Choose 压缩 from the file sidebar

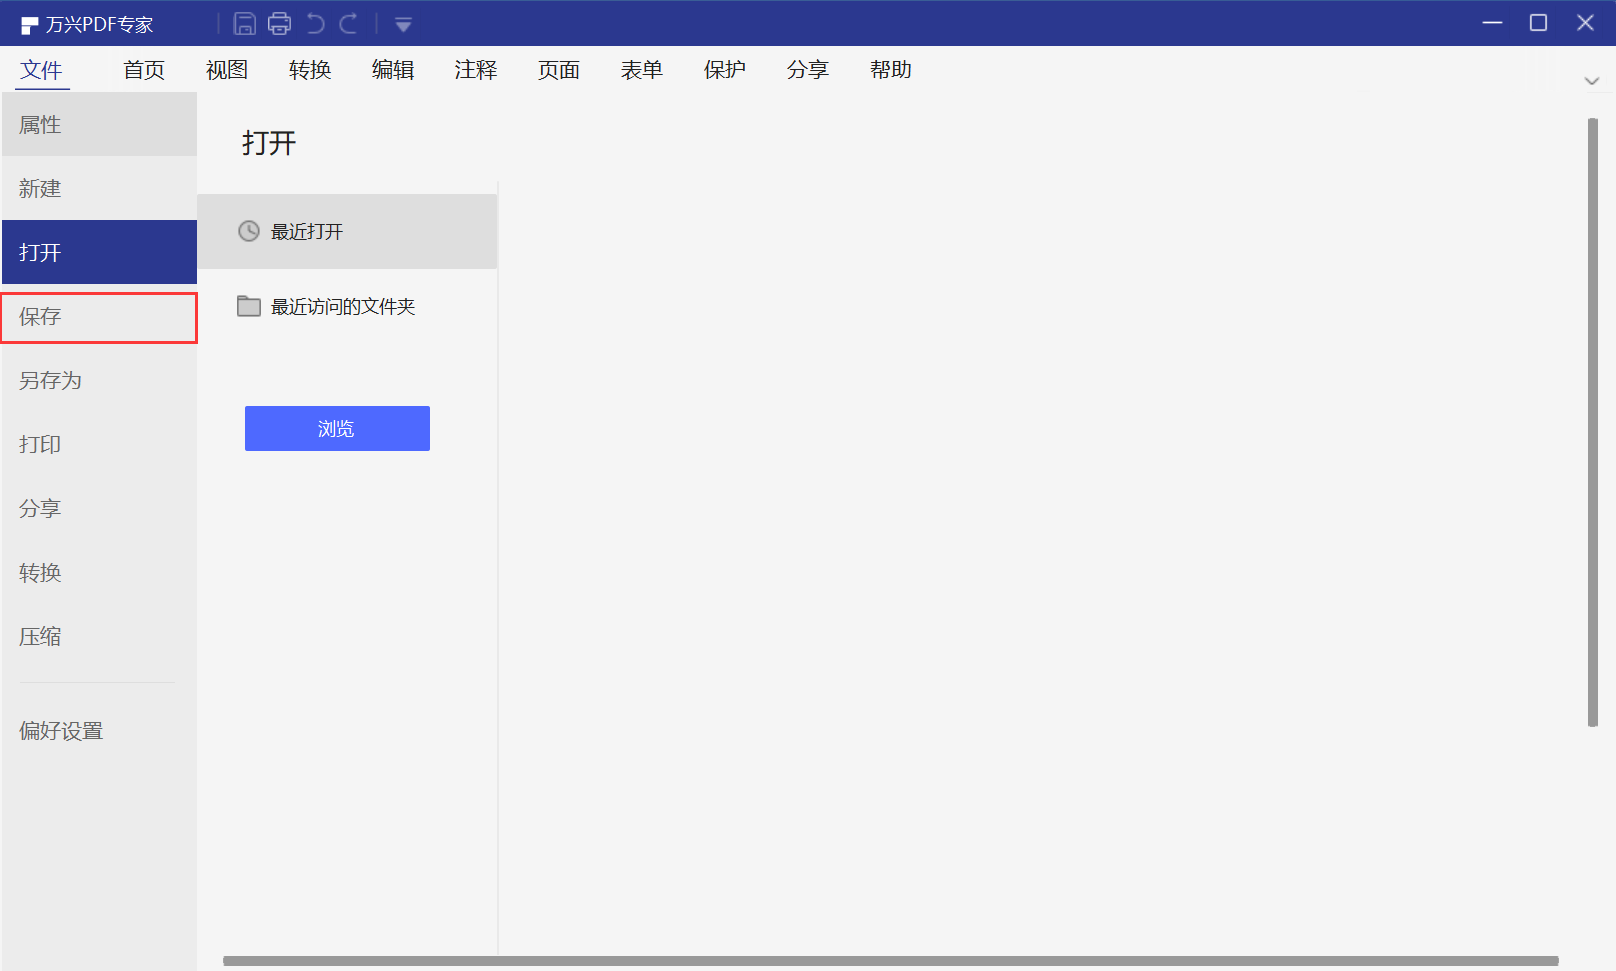[40, 636]
